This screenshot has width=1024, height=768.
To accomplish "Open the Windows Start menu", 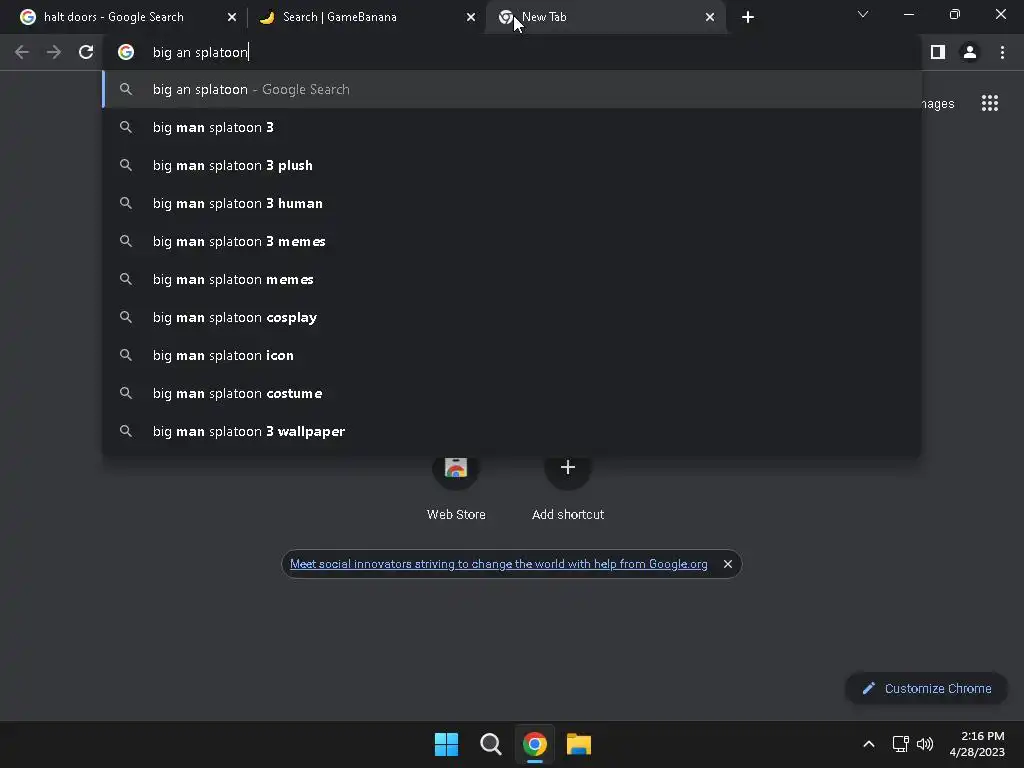I will coord(447,744).
